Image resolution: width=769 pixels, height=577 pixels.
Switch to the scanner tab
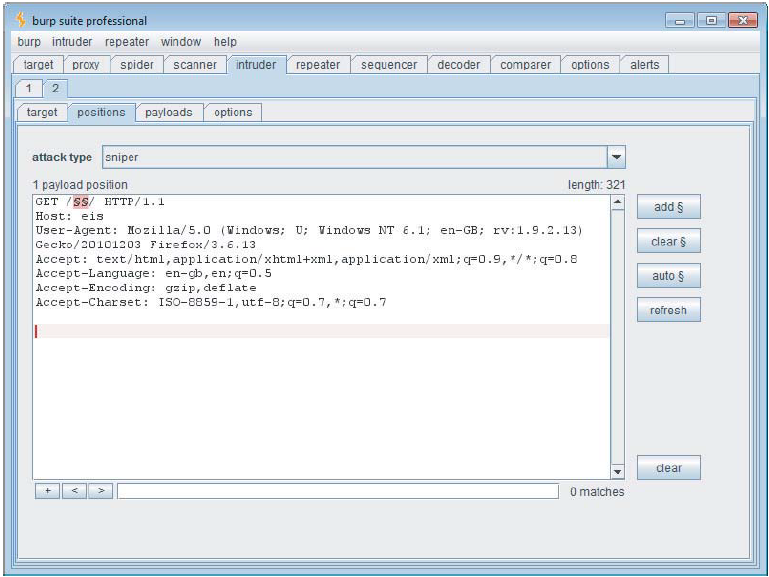tap(195, 65)
